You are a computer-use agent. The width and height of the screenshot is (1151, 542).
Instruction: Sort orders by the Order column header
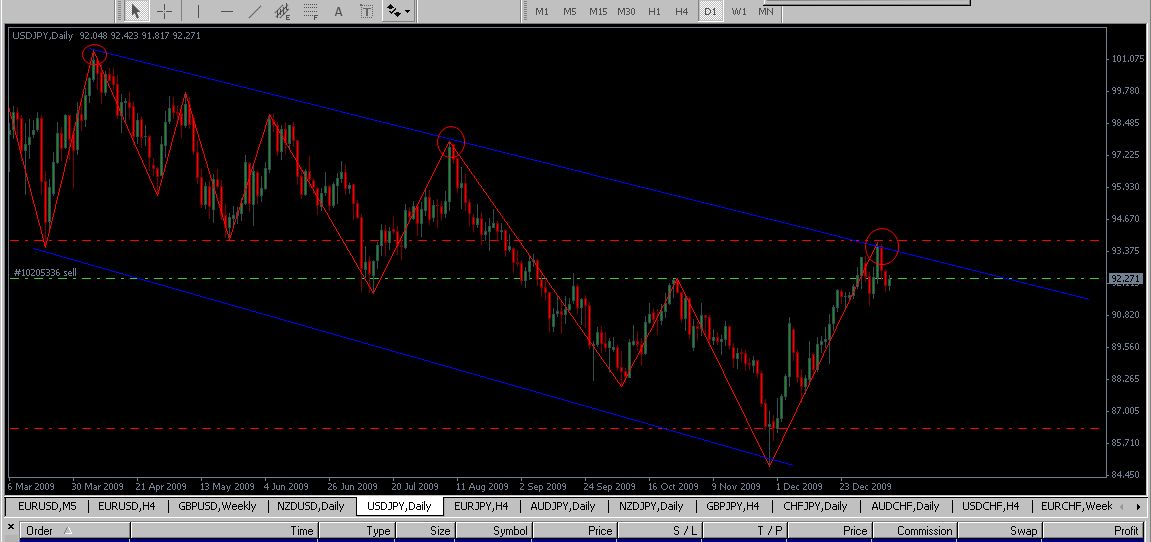[40, 531]
